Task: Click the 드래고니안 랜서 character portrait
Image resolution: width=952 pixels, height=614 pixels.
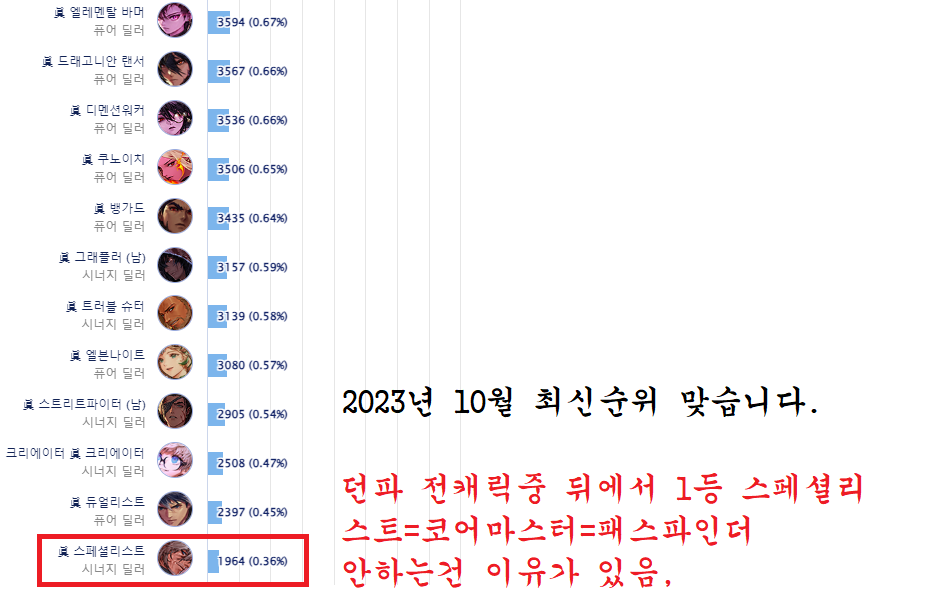Action: point(175,69)
